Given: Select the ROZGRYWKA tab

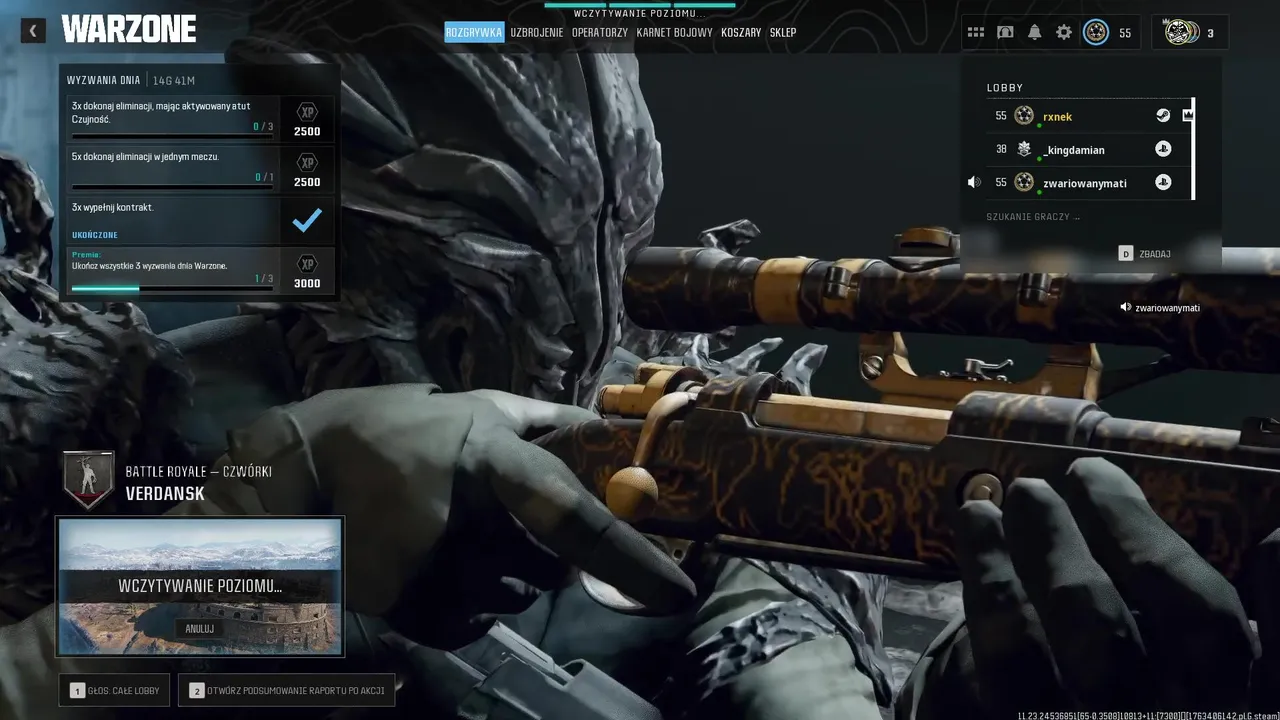Looking at the screenshot, I should (474, 32).
